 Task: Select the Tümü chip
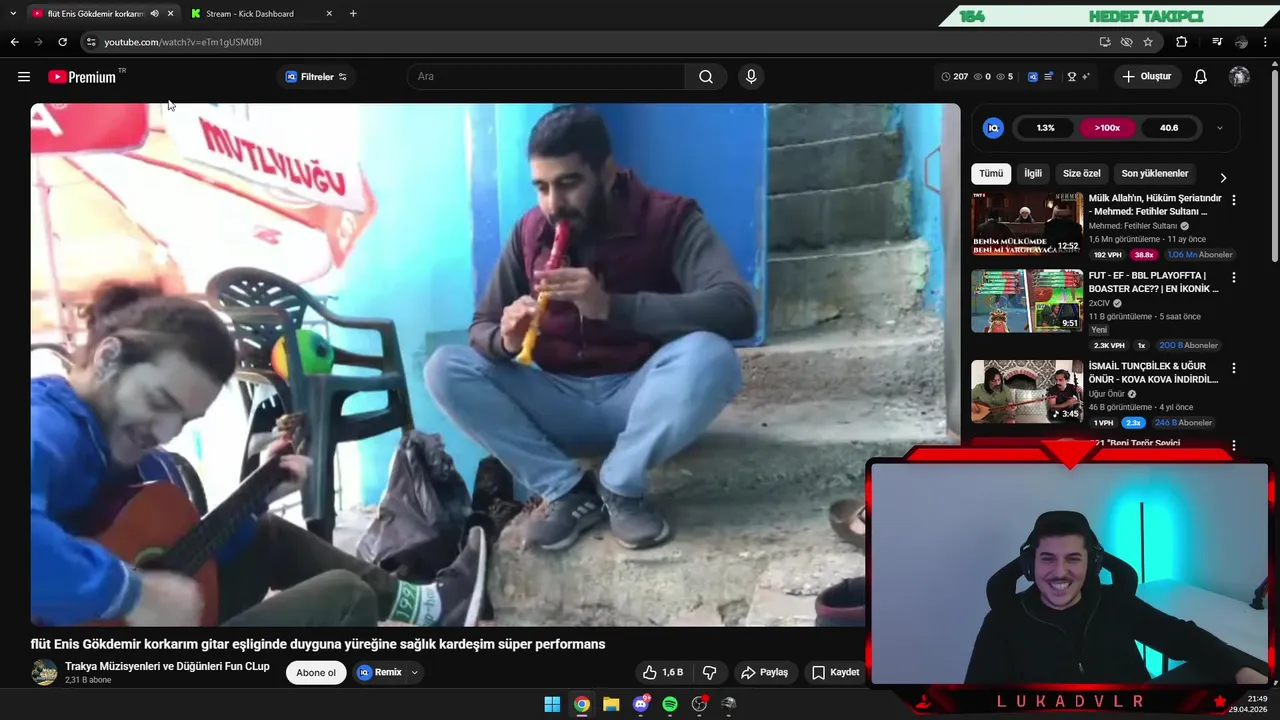click(x=991, y=174)
